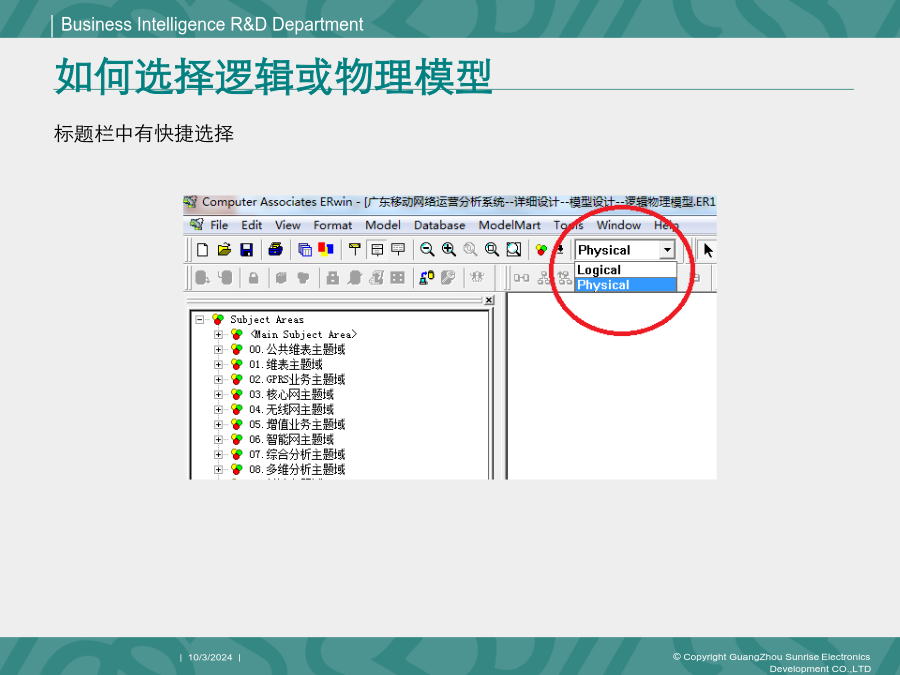Viewport: 900px width, 675px height.
Task: Click the fit-model-to-window zoom icon
Action: click(514, 249)
